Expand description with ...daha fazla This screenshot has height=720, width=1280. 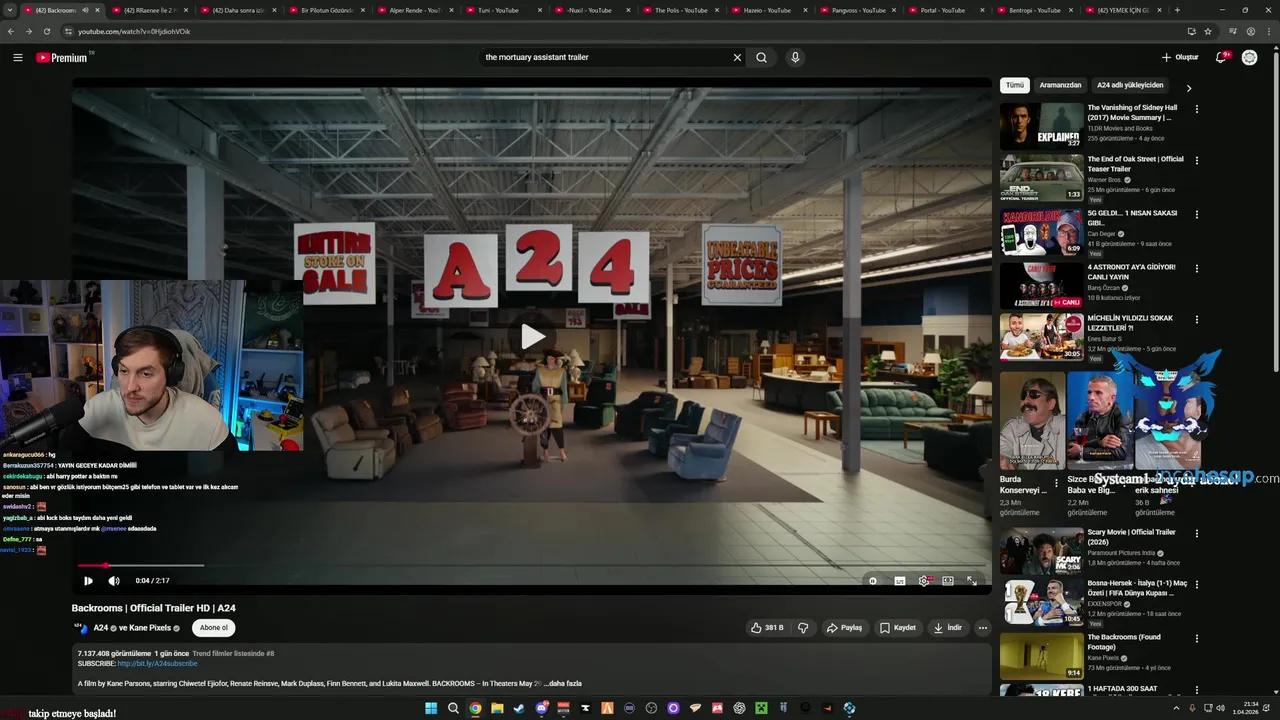coord(562,684)
